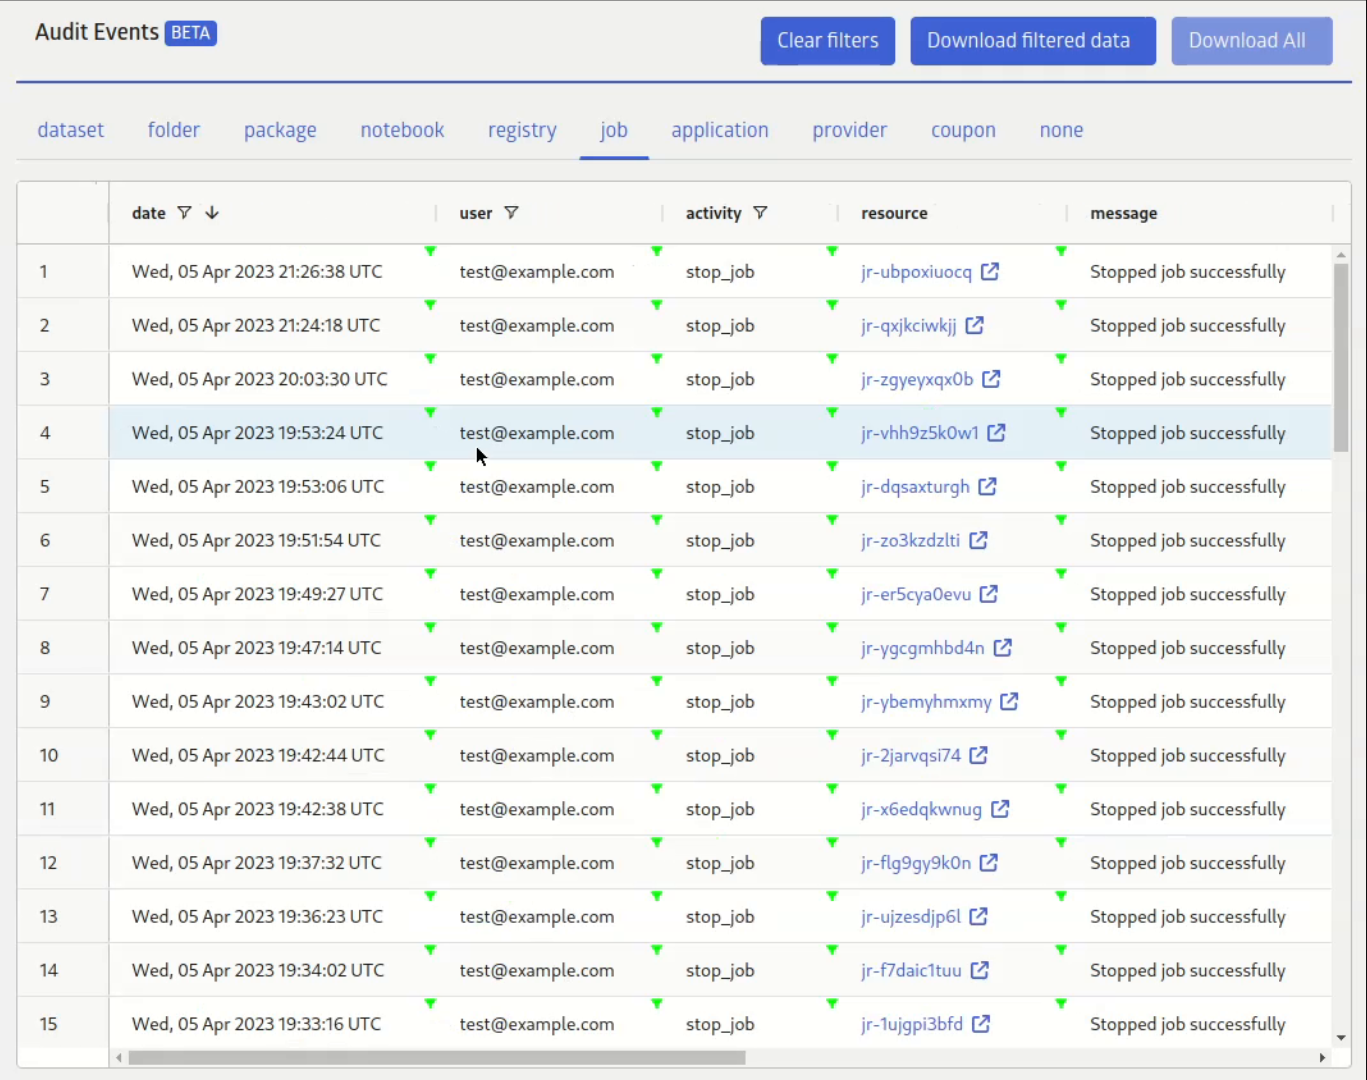Open resource link jr-ygcgmhbd4n
This screenshot has width=1367, height=1080.
(923, 648)
